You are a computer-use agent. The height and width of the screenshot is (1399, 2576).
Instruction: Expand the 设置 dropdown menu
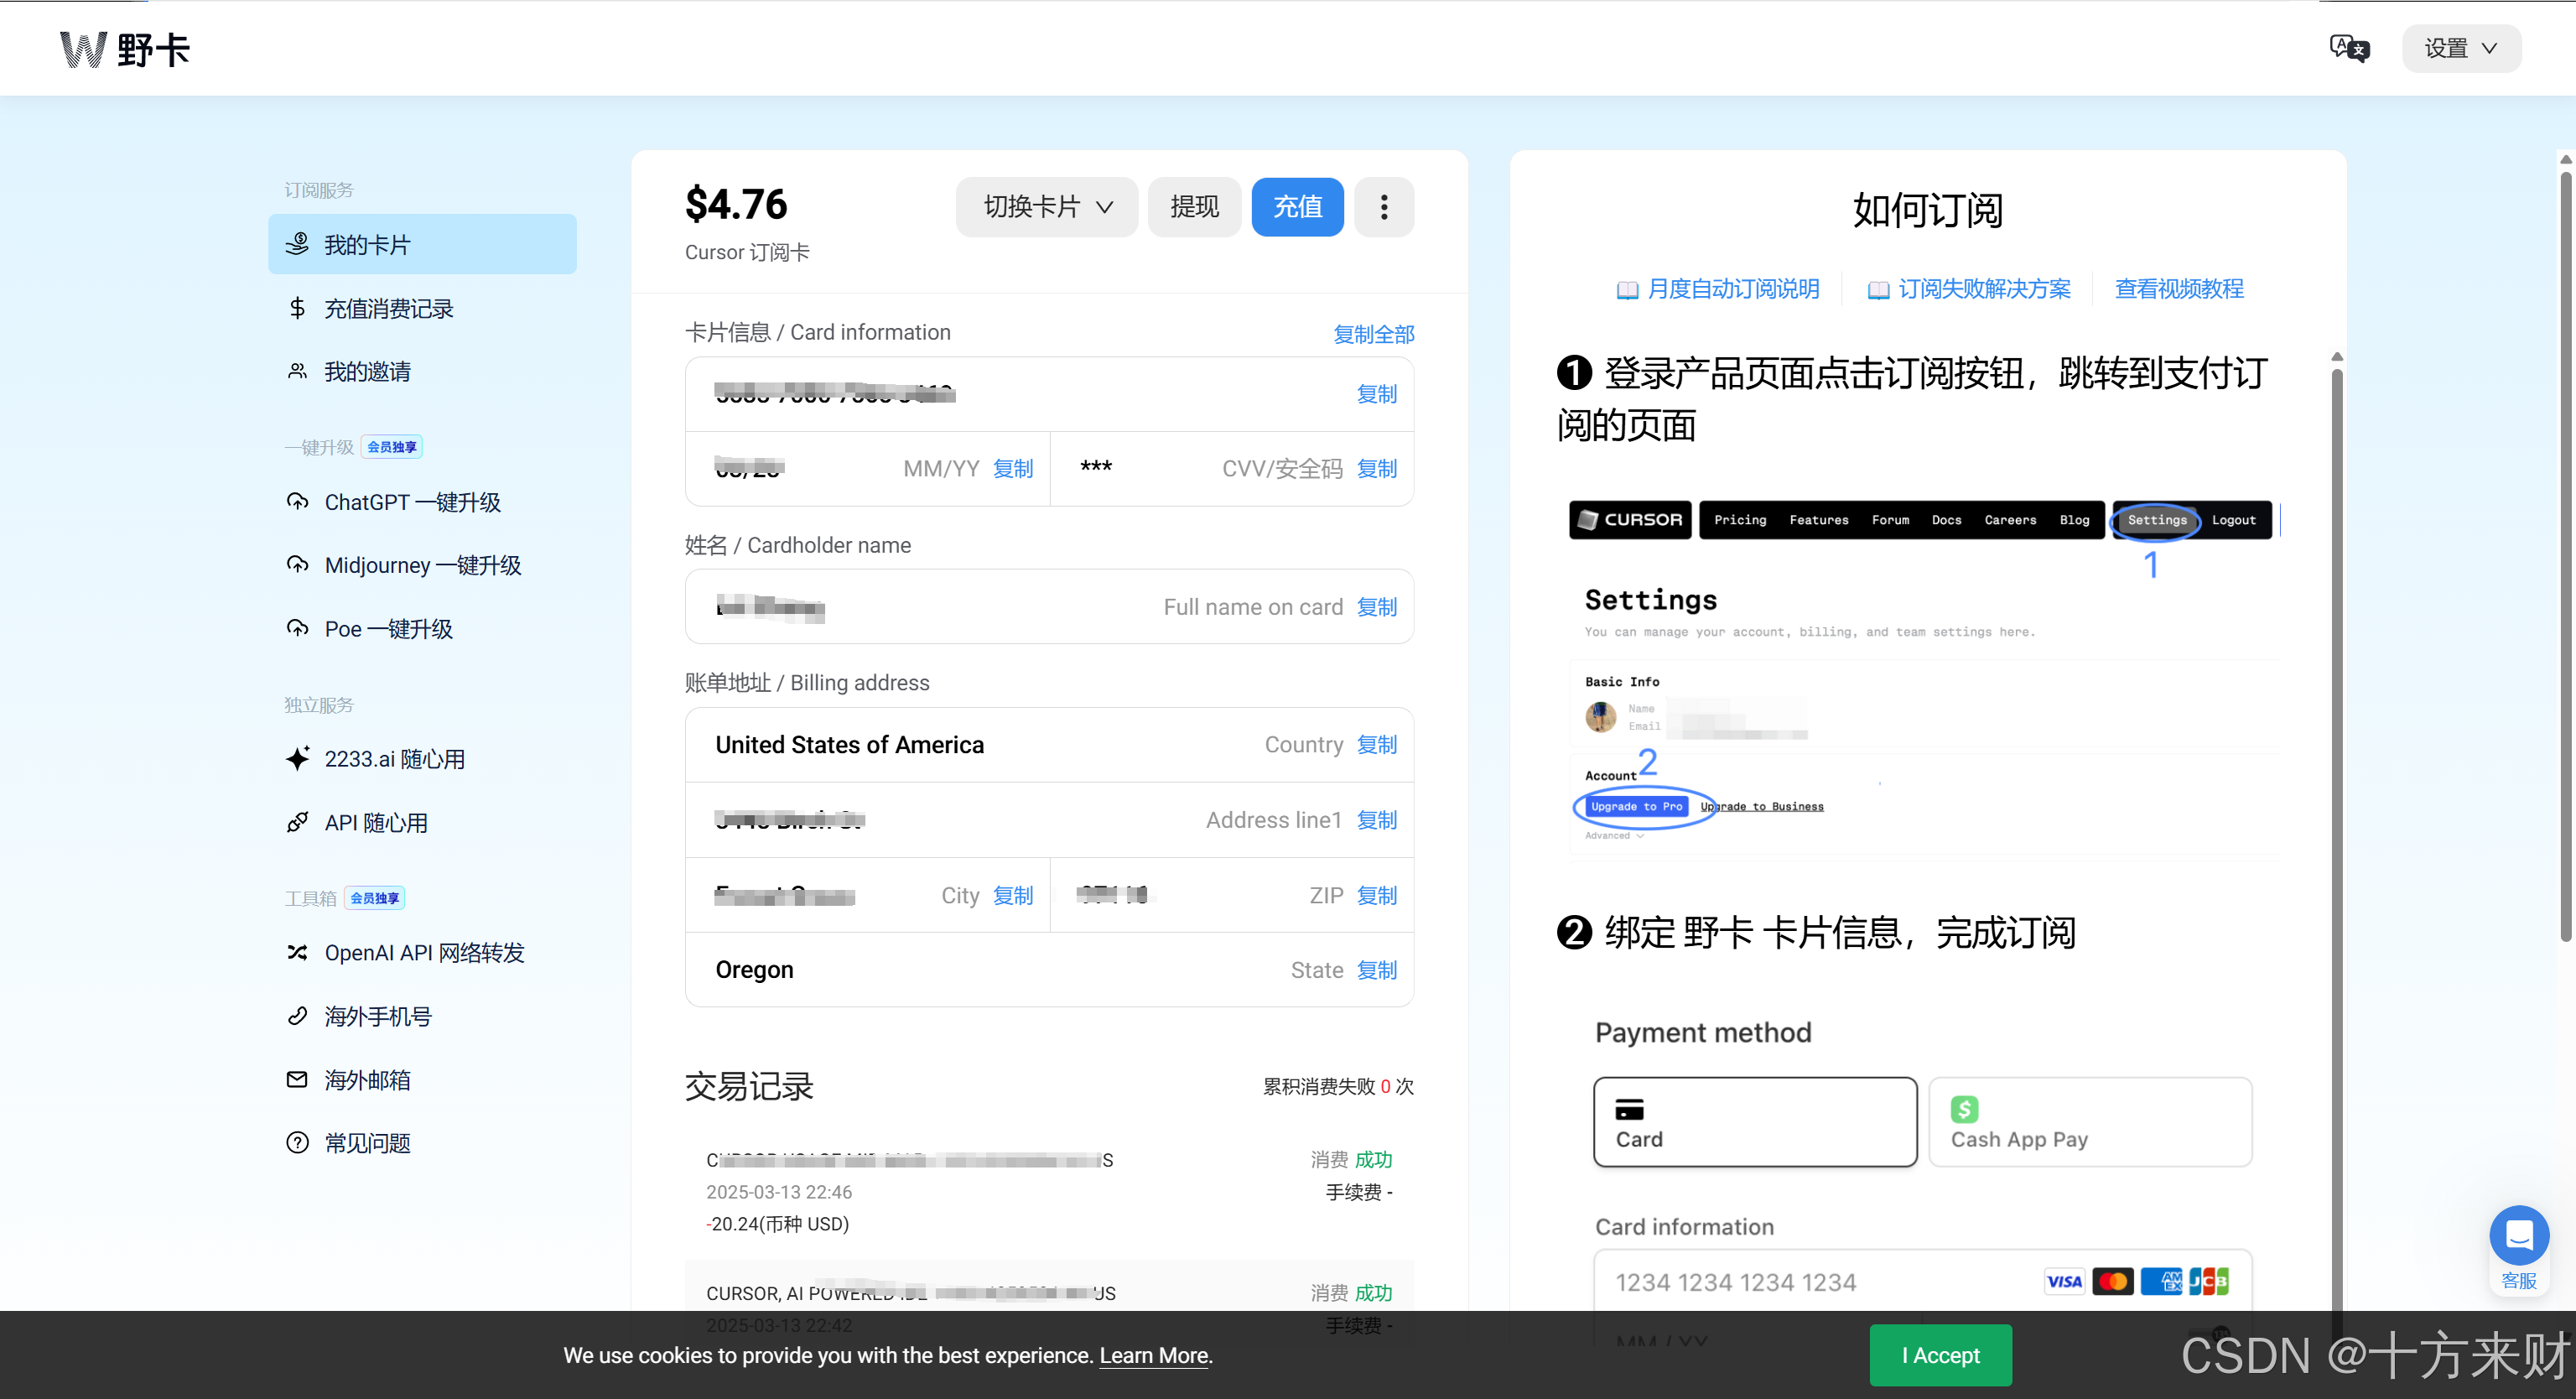[2460, 48]
